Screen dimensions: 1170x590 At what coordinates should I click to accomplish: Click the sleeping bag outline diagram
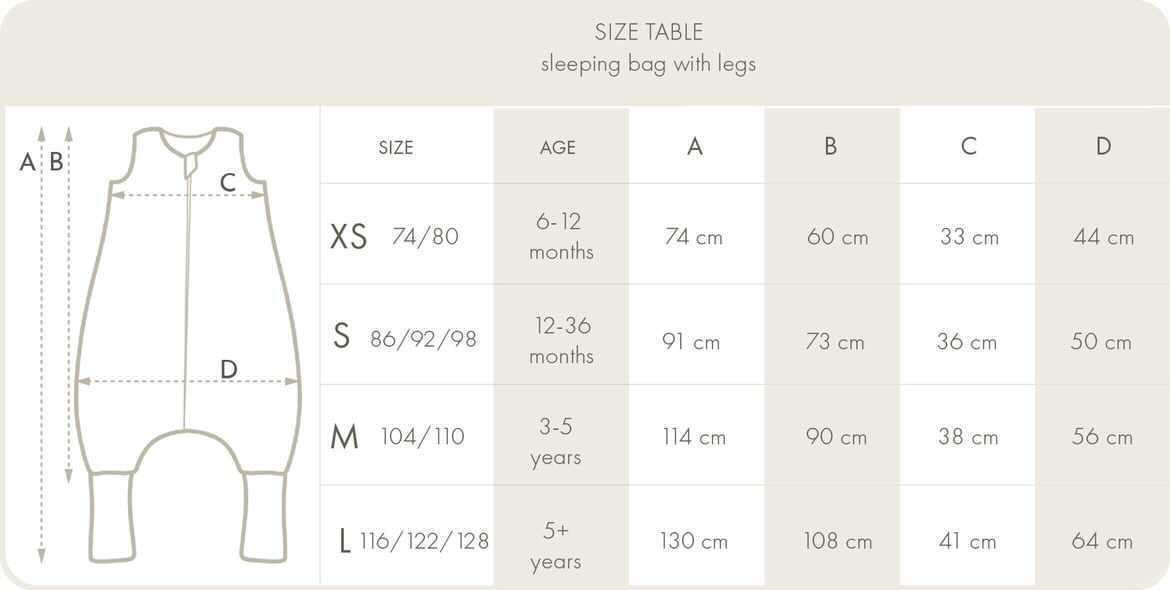(188, 345)
